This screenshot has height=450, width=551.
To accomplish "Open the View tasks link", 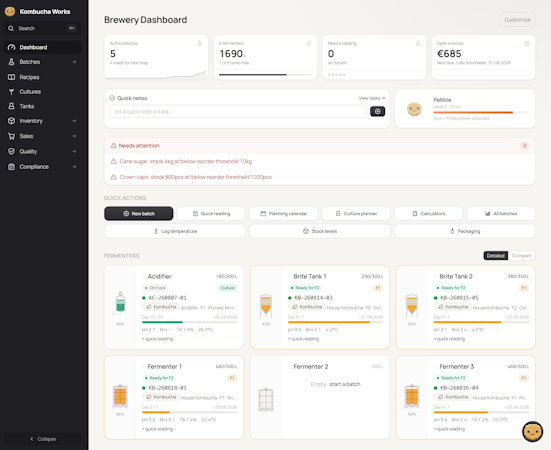I will 372,98.
